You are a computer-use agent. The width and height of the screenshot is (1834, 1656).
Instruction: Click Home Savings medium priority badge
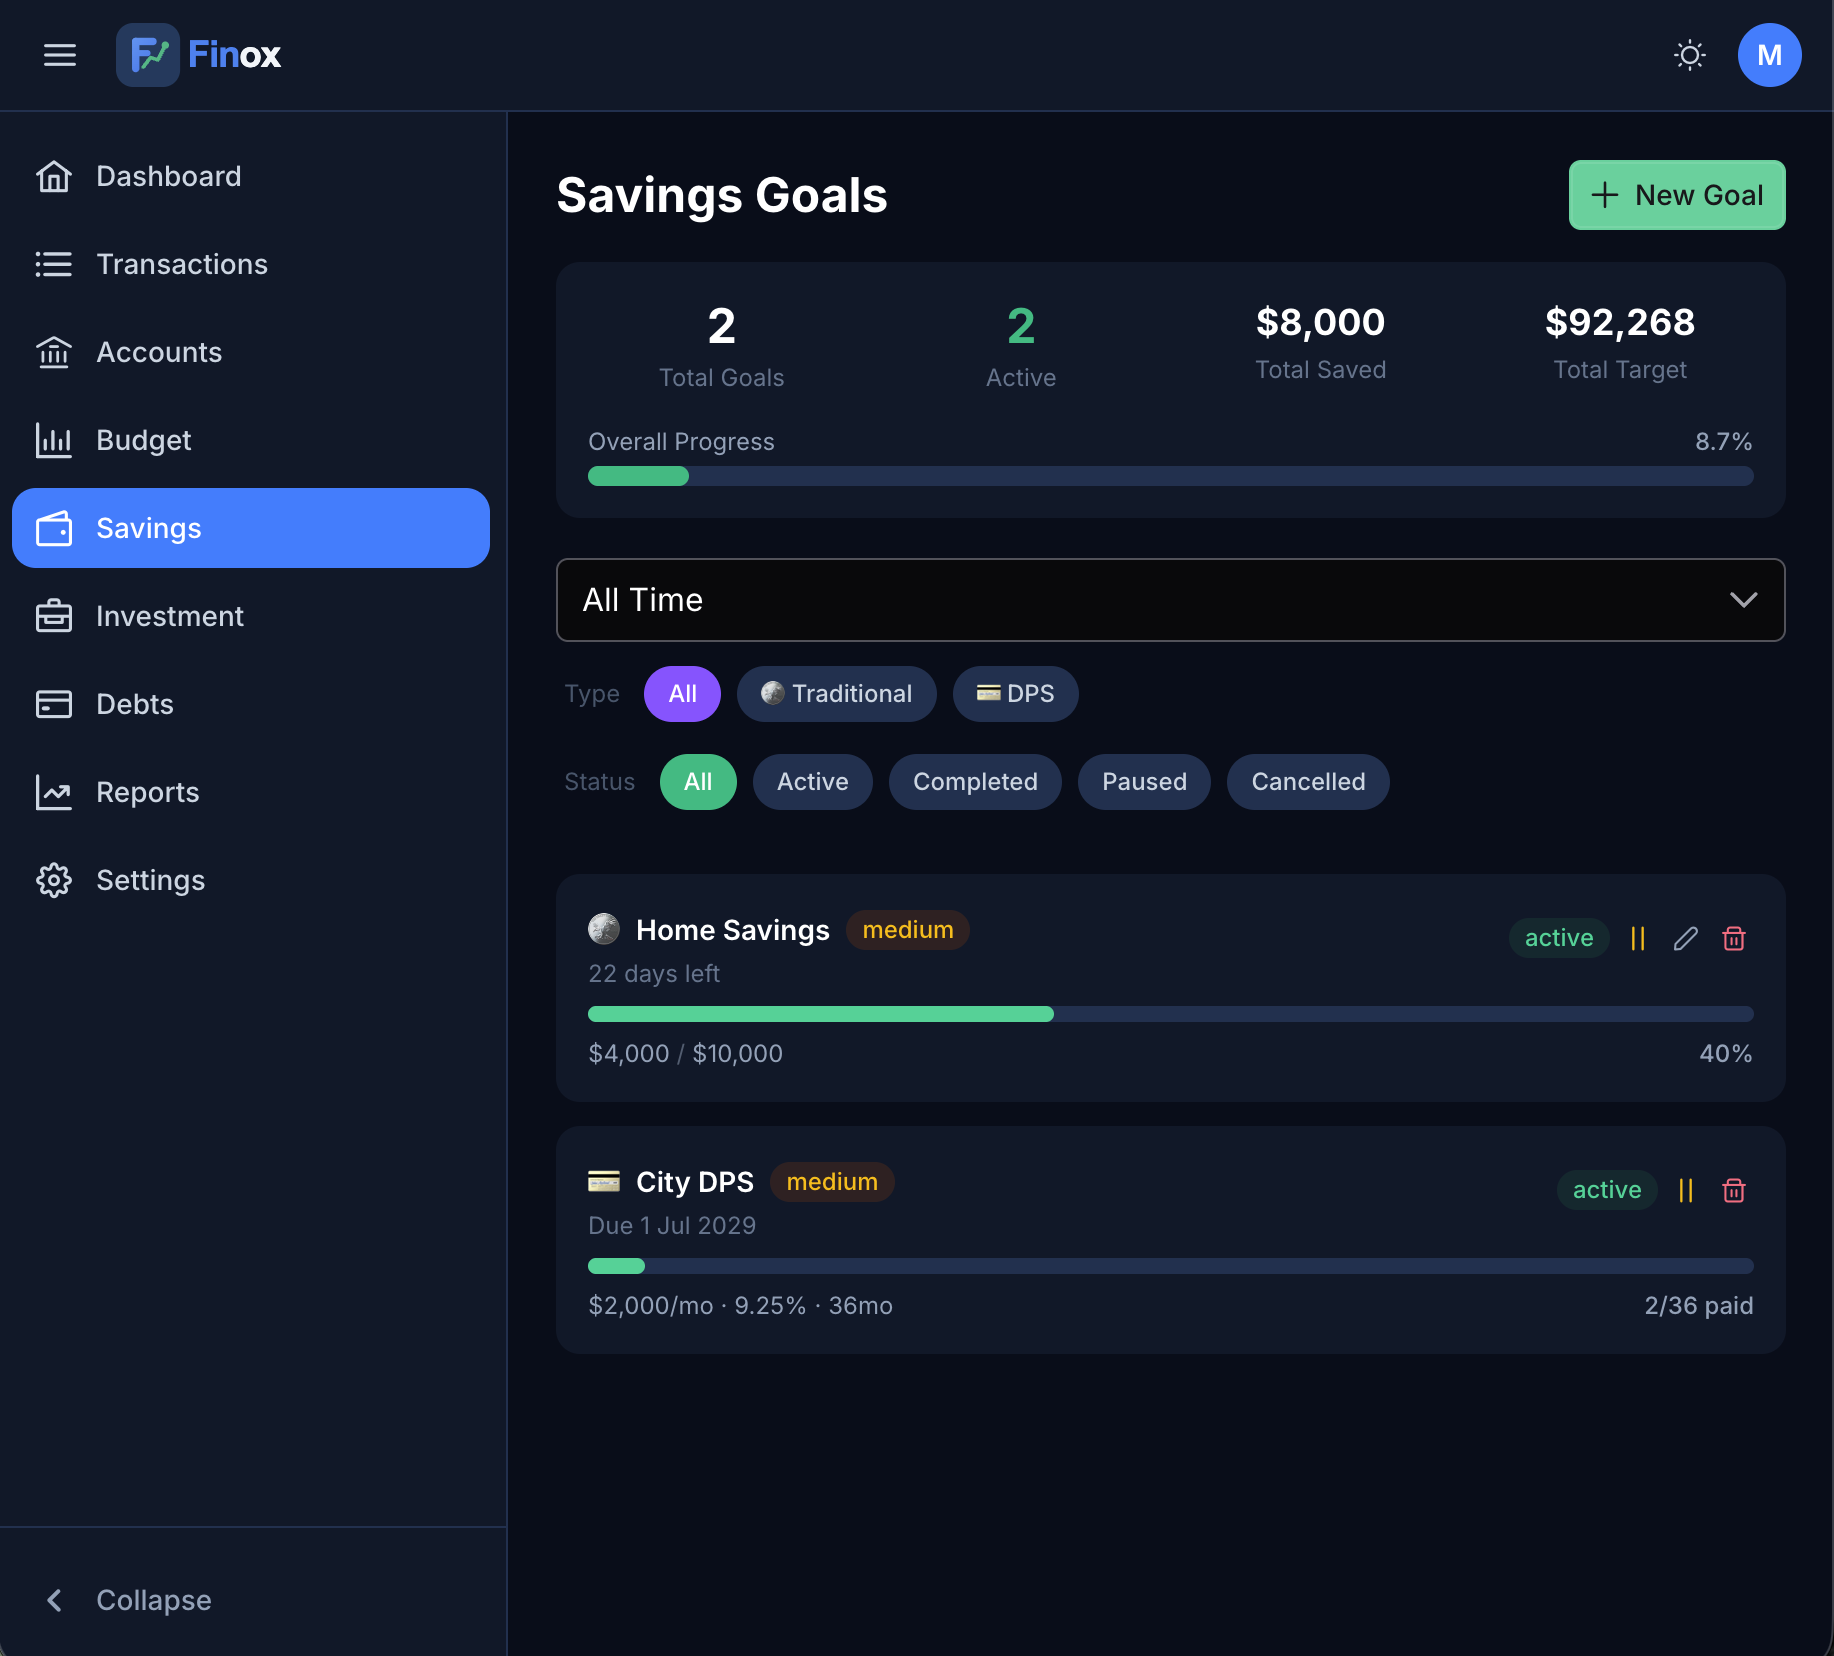[908, 930]
